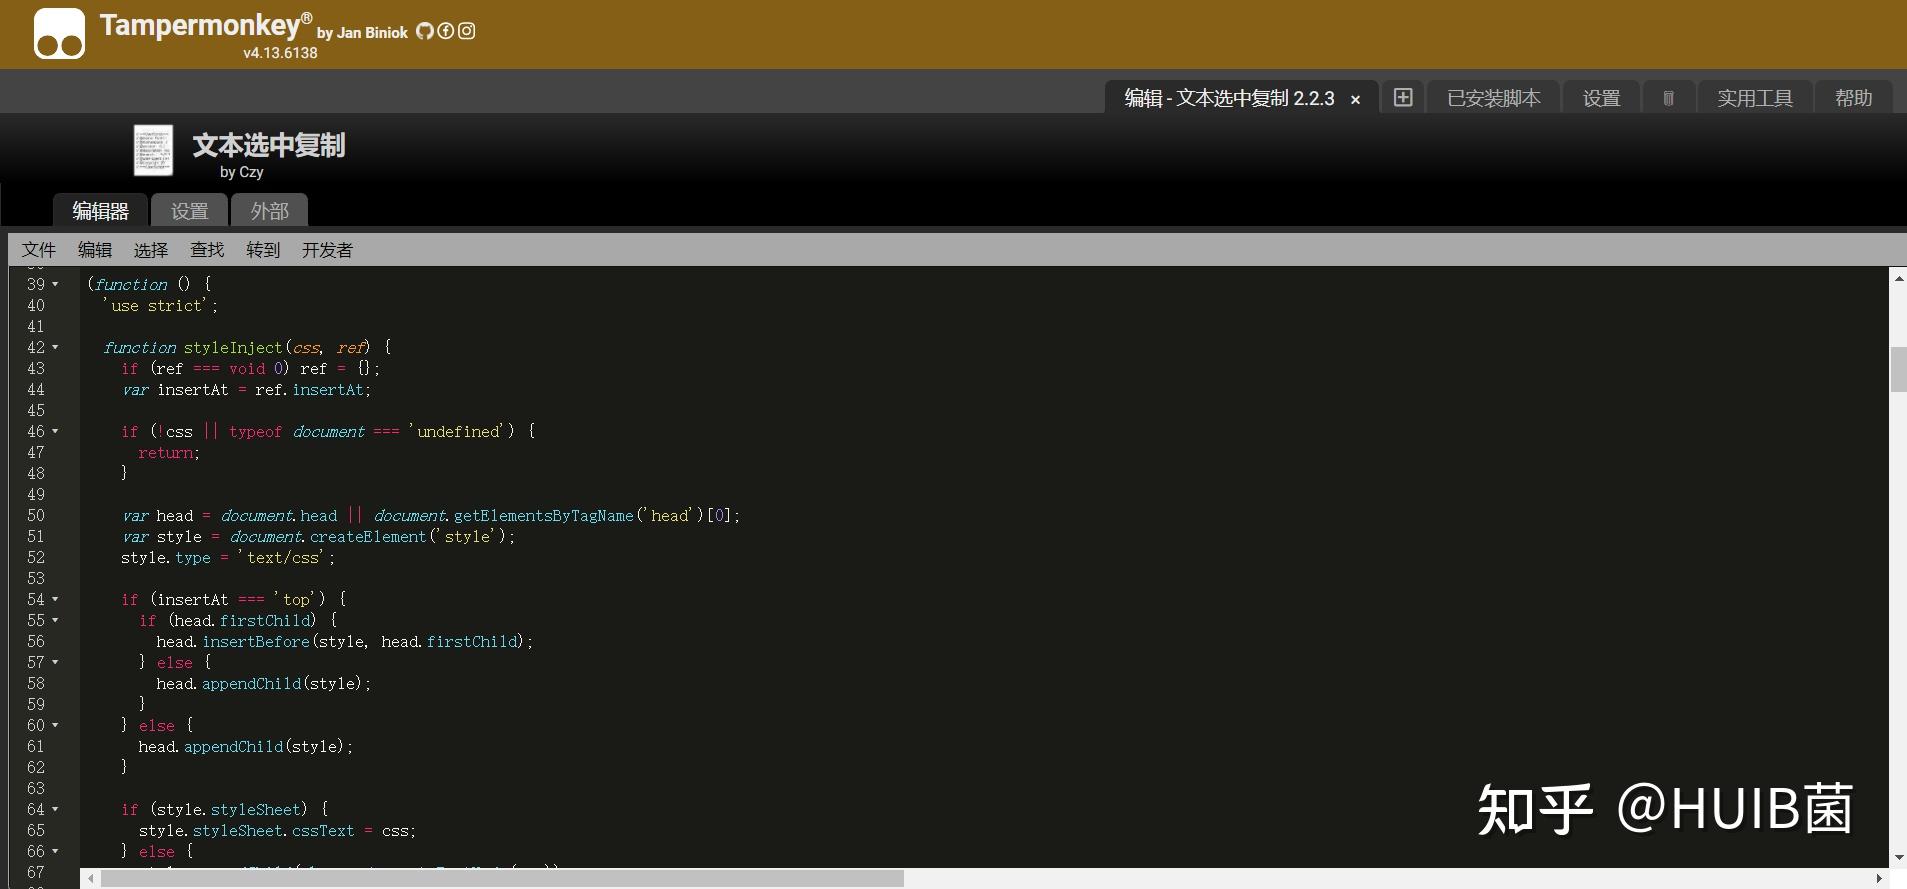The height and width of the screenshot is (889, 1907).
Task: Click styleInject function name on line 42
Action: click(233, 347)
